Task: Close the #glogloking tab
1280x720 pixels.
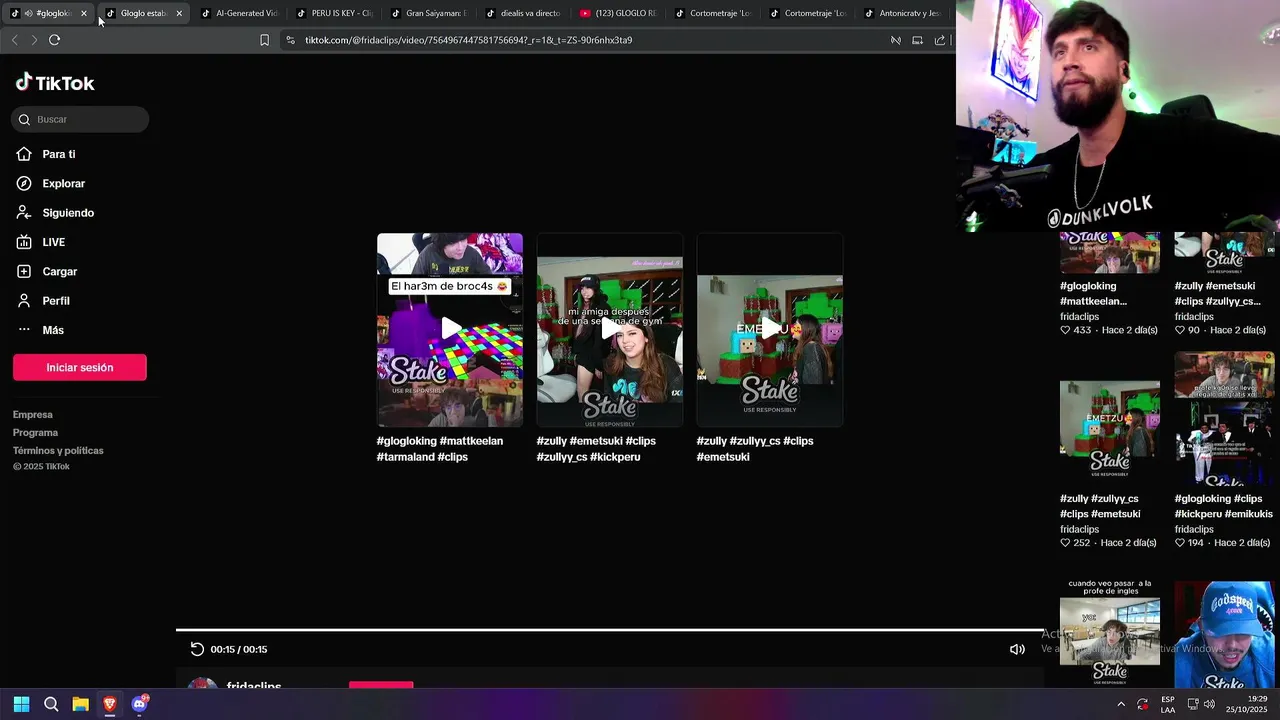Action: (x=84, y=13)
